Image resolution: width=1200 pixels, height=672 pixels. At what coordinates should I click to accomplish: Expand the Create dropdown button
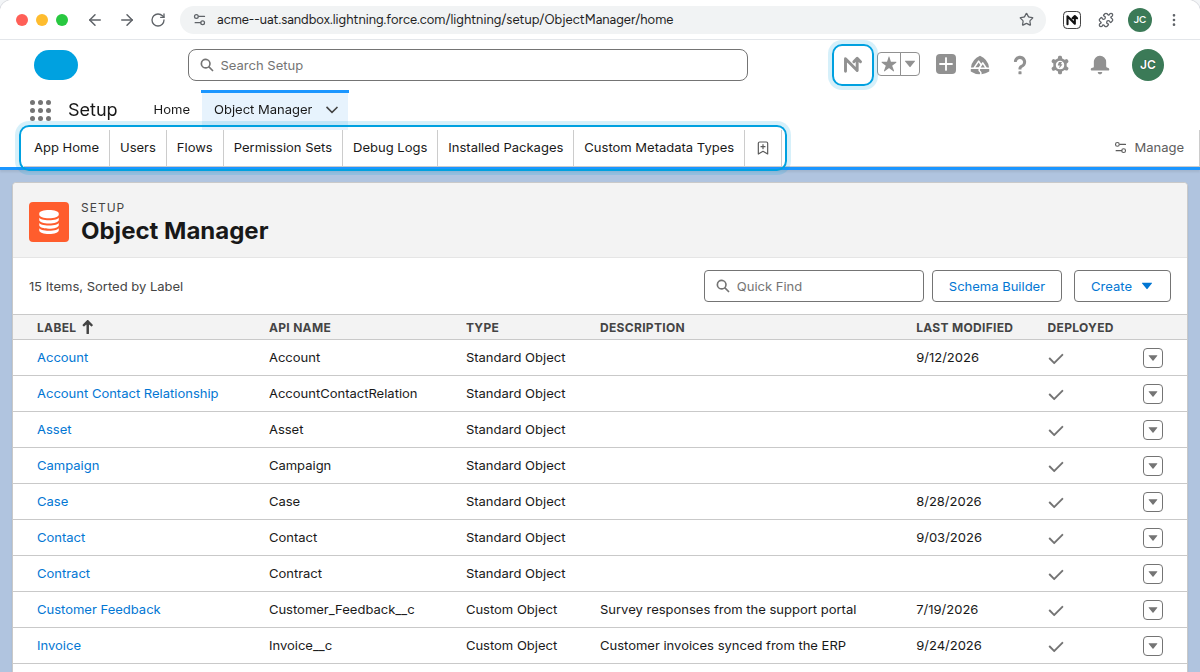tap(1122, 286)
